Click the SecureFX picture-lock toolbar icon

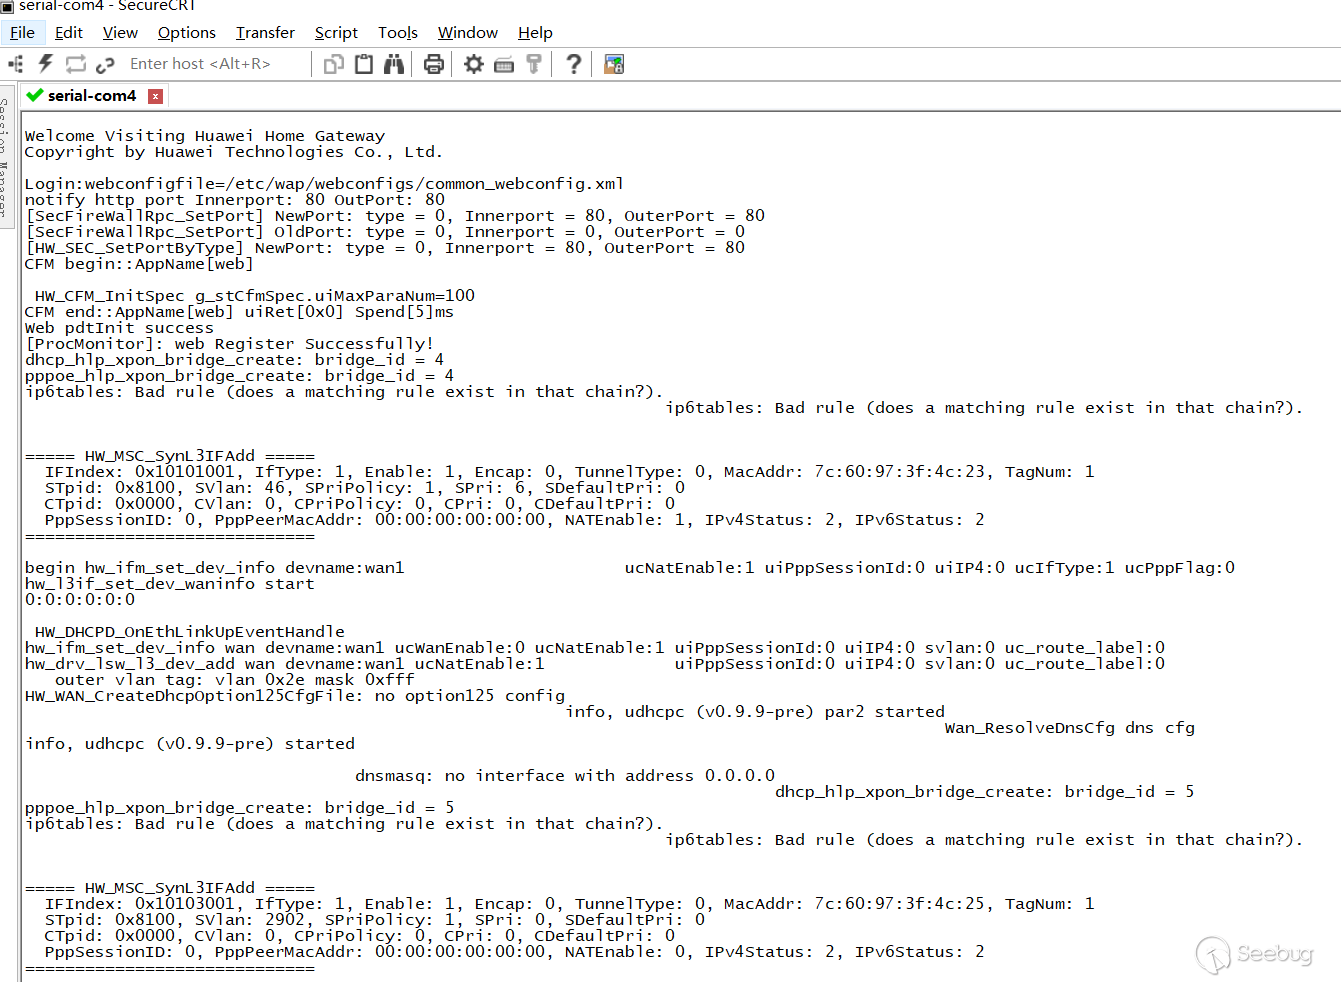pos(614,64)
